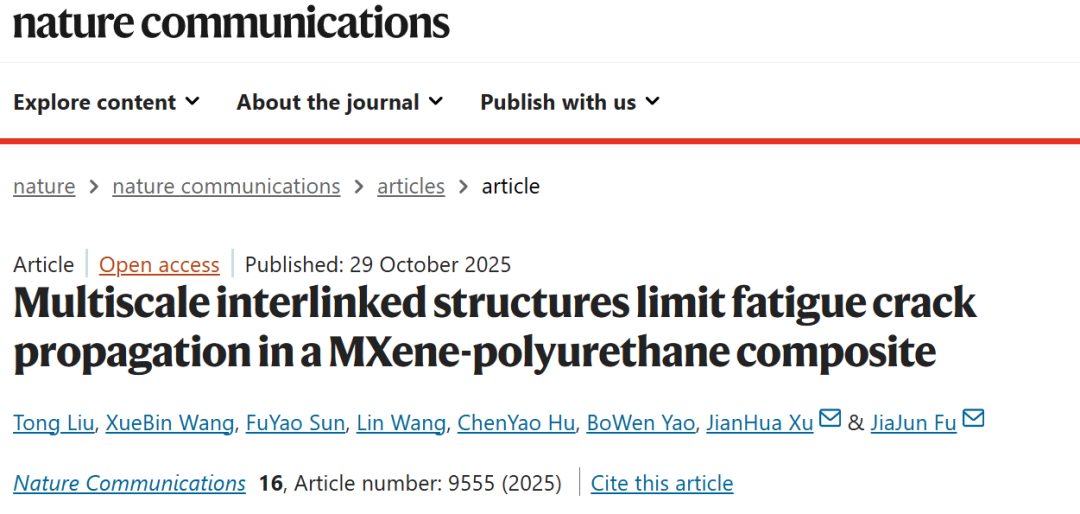The image size is (1080, 514).
Task: Select author XueBin Wang
Action: pos(171,423)
